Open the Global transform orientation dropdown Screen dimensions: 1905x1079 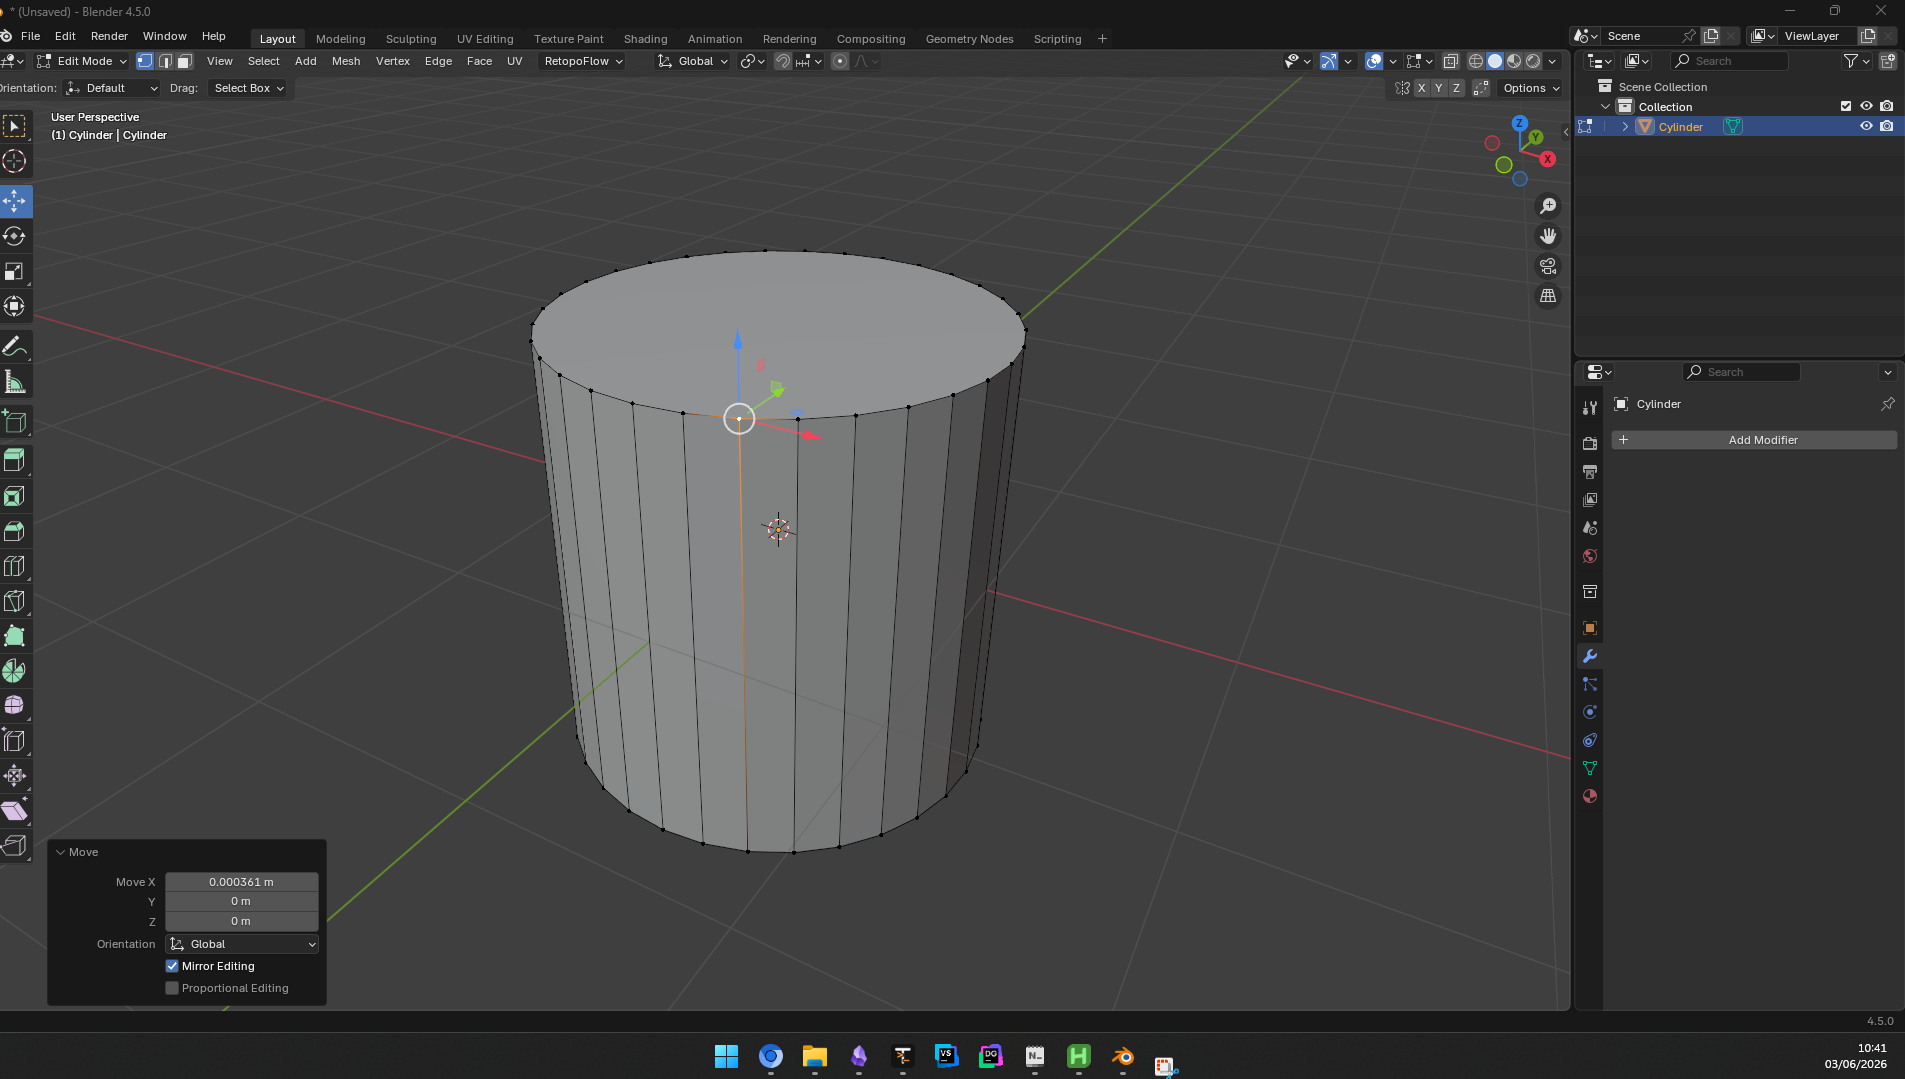click(x=693, y=61)
